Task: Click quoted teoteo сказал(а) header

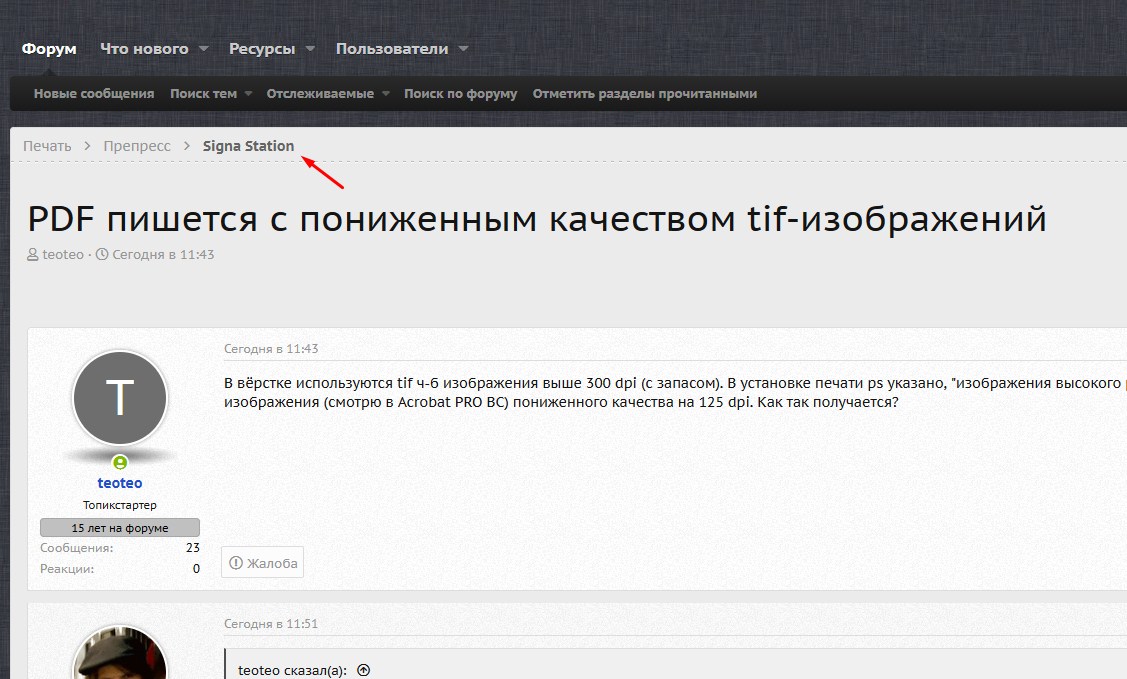Action: click(x=293, y=670)
